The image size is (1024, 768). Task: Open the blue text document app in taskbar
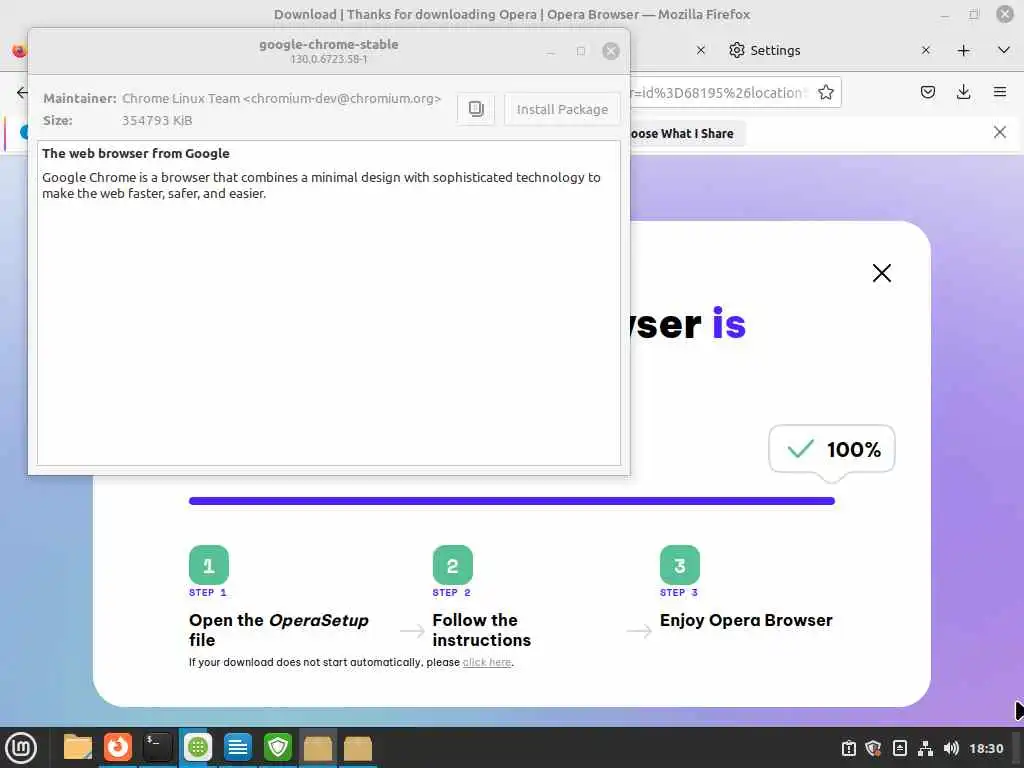tap(238, 748)
